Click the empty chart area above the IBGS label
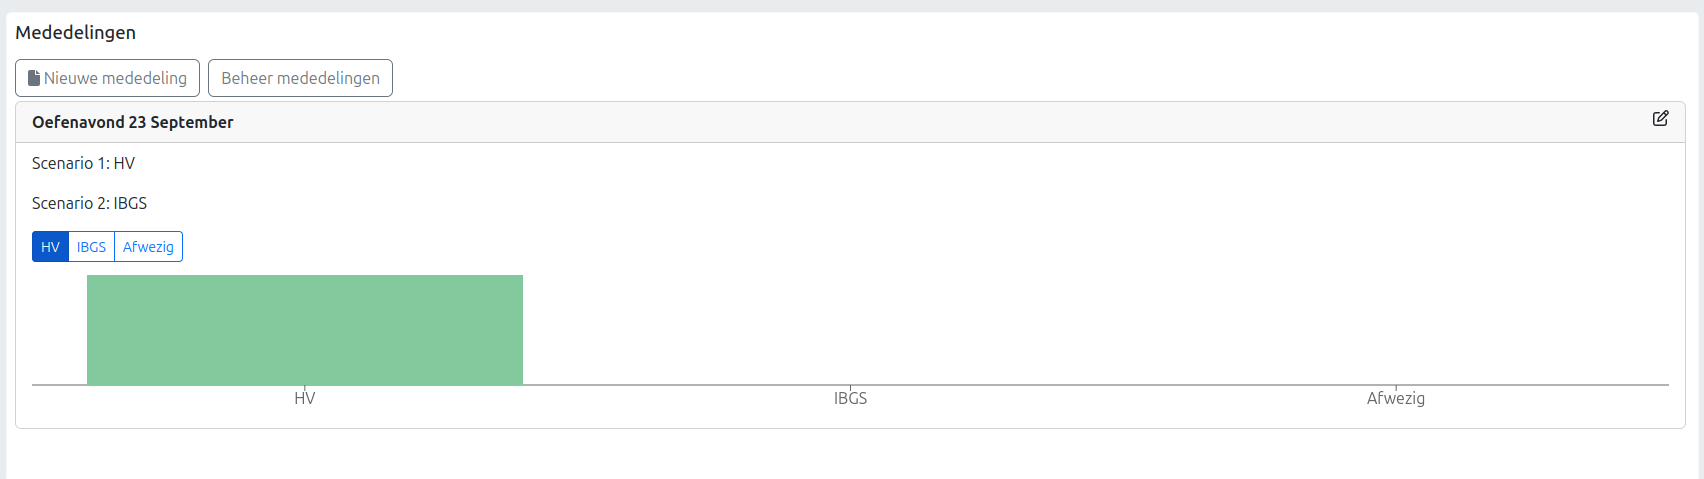Screen dimensions: 1704x479 click(850, 330)
